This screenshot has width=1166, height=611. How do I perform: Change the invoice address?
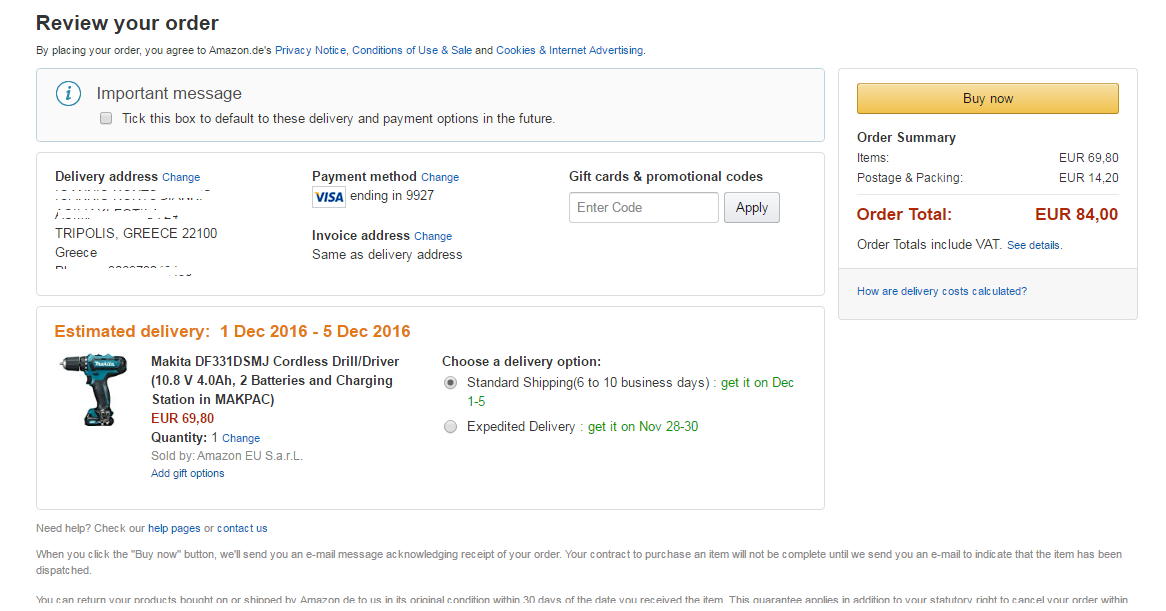433,236
